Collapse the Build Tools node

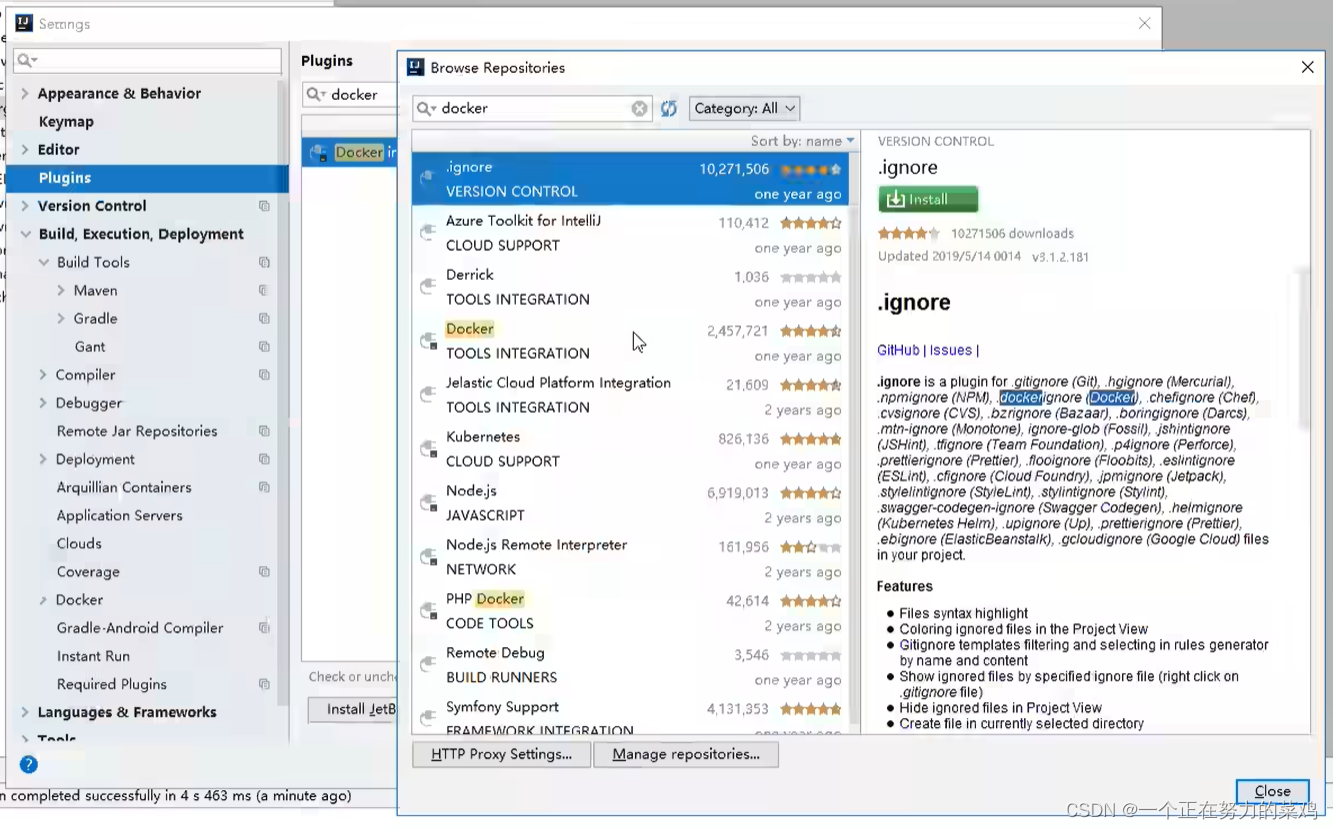43,262
